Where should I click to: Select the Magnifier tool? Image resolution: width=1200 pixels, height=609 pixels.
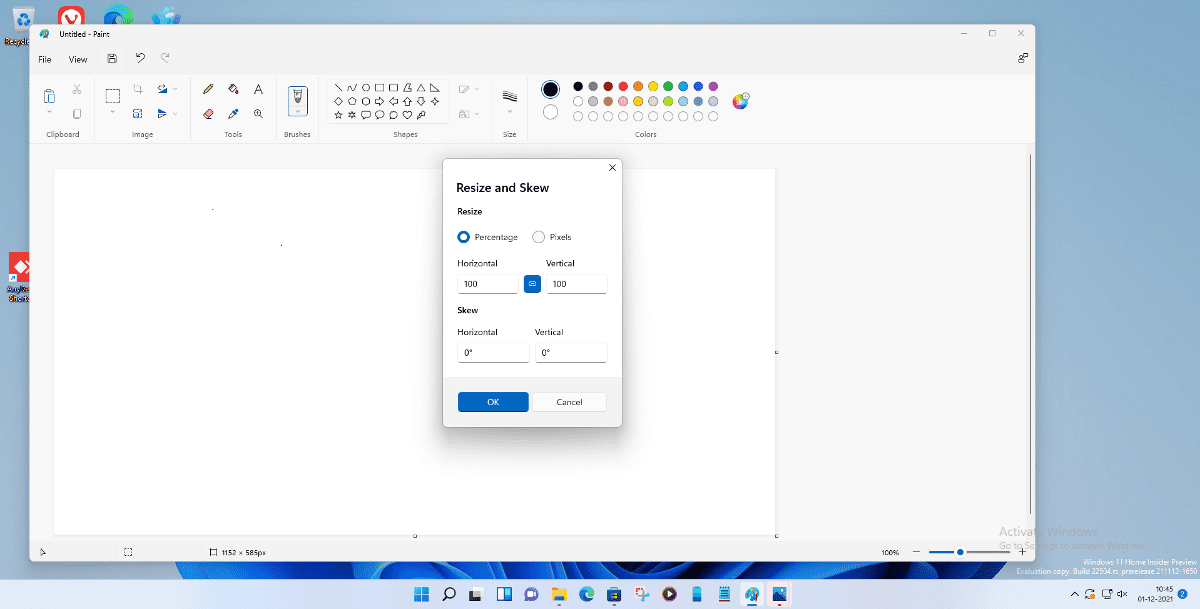click(258, 114)
